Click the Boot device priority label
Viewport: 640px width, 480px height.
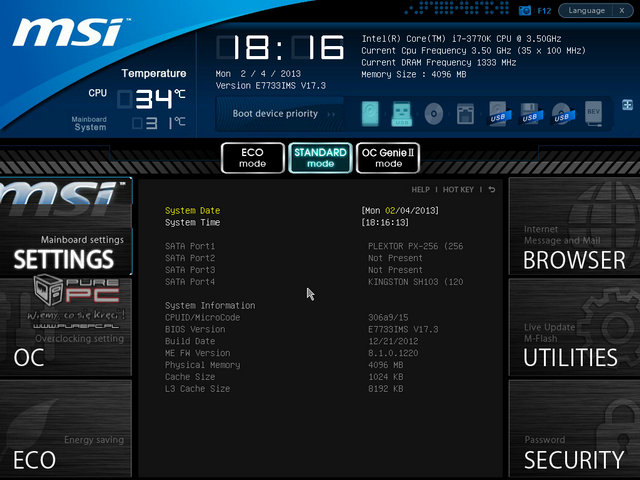click(275, 113)
